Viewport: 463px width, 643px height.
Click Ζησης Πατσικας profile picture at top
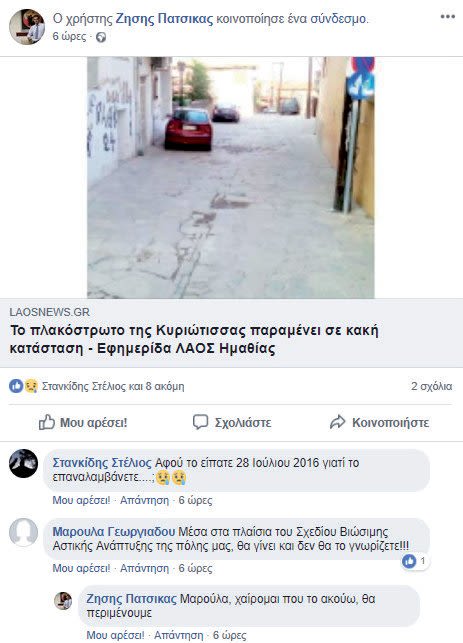click(x=27, y=27)
